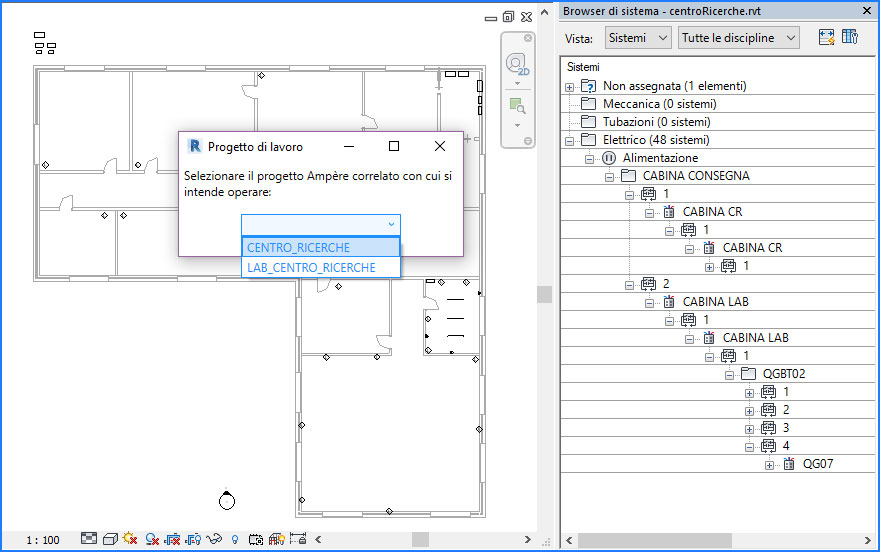This screenshot has height=552, width=880.
Task: Click Browser di sistema horizontal scrollbar thumb
Action: 655,540
